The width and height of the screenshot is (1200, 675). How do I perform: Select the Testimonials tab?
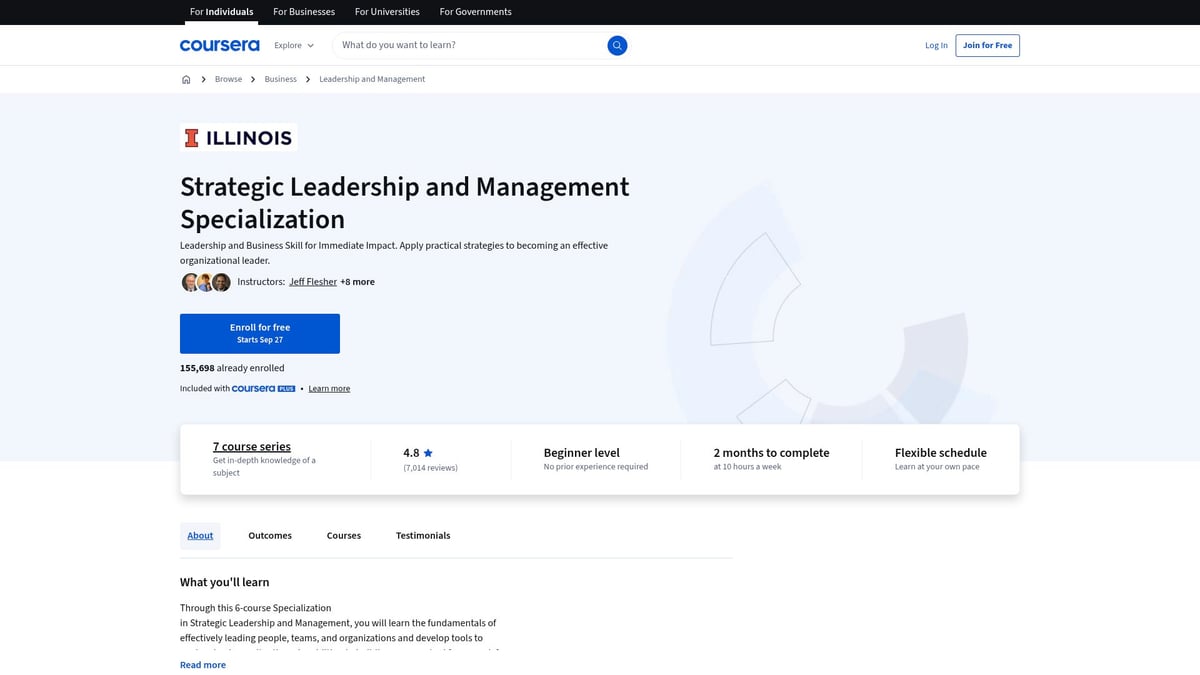423,536
